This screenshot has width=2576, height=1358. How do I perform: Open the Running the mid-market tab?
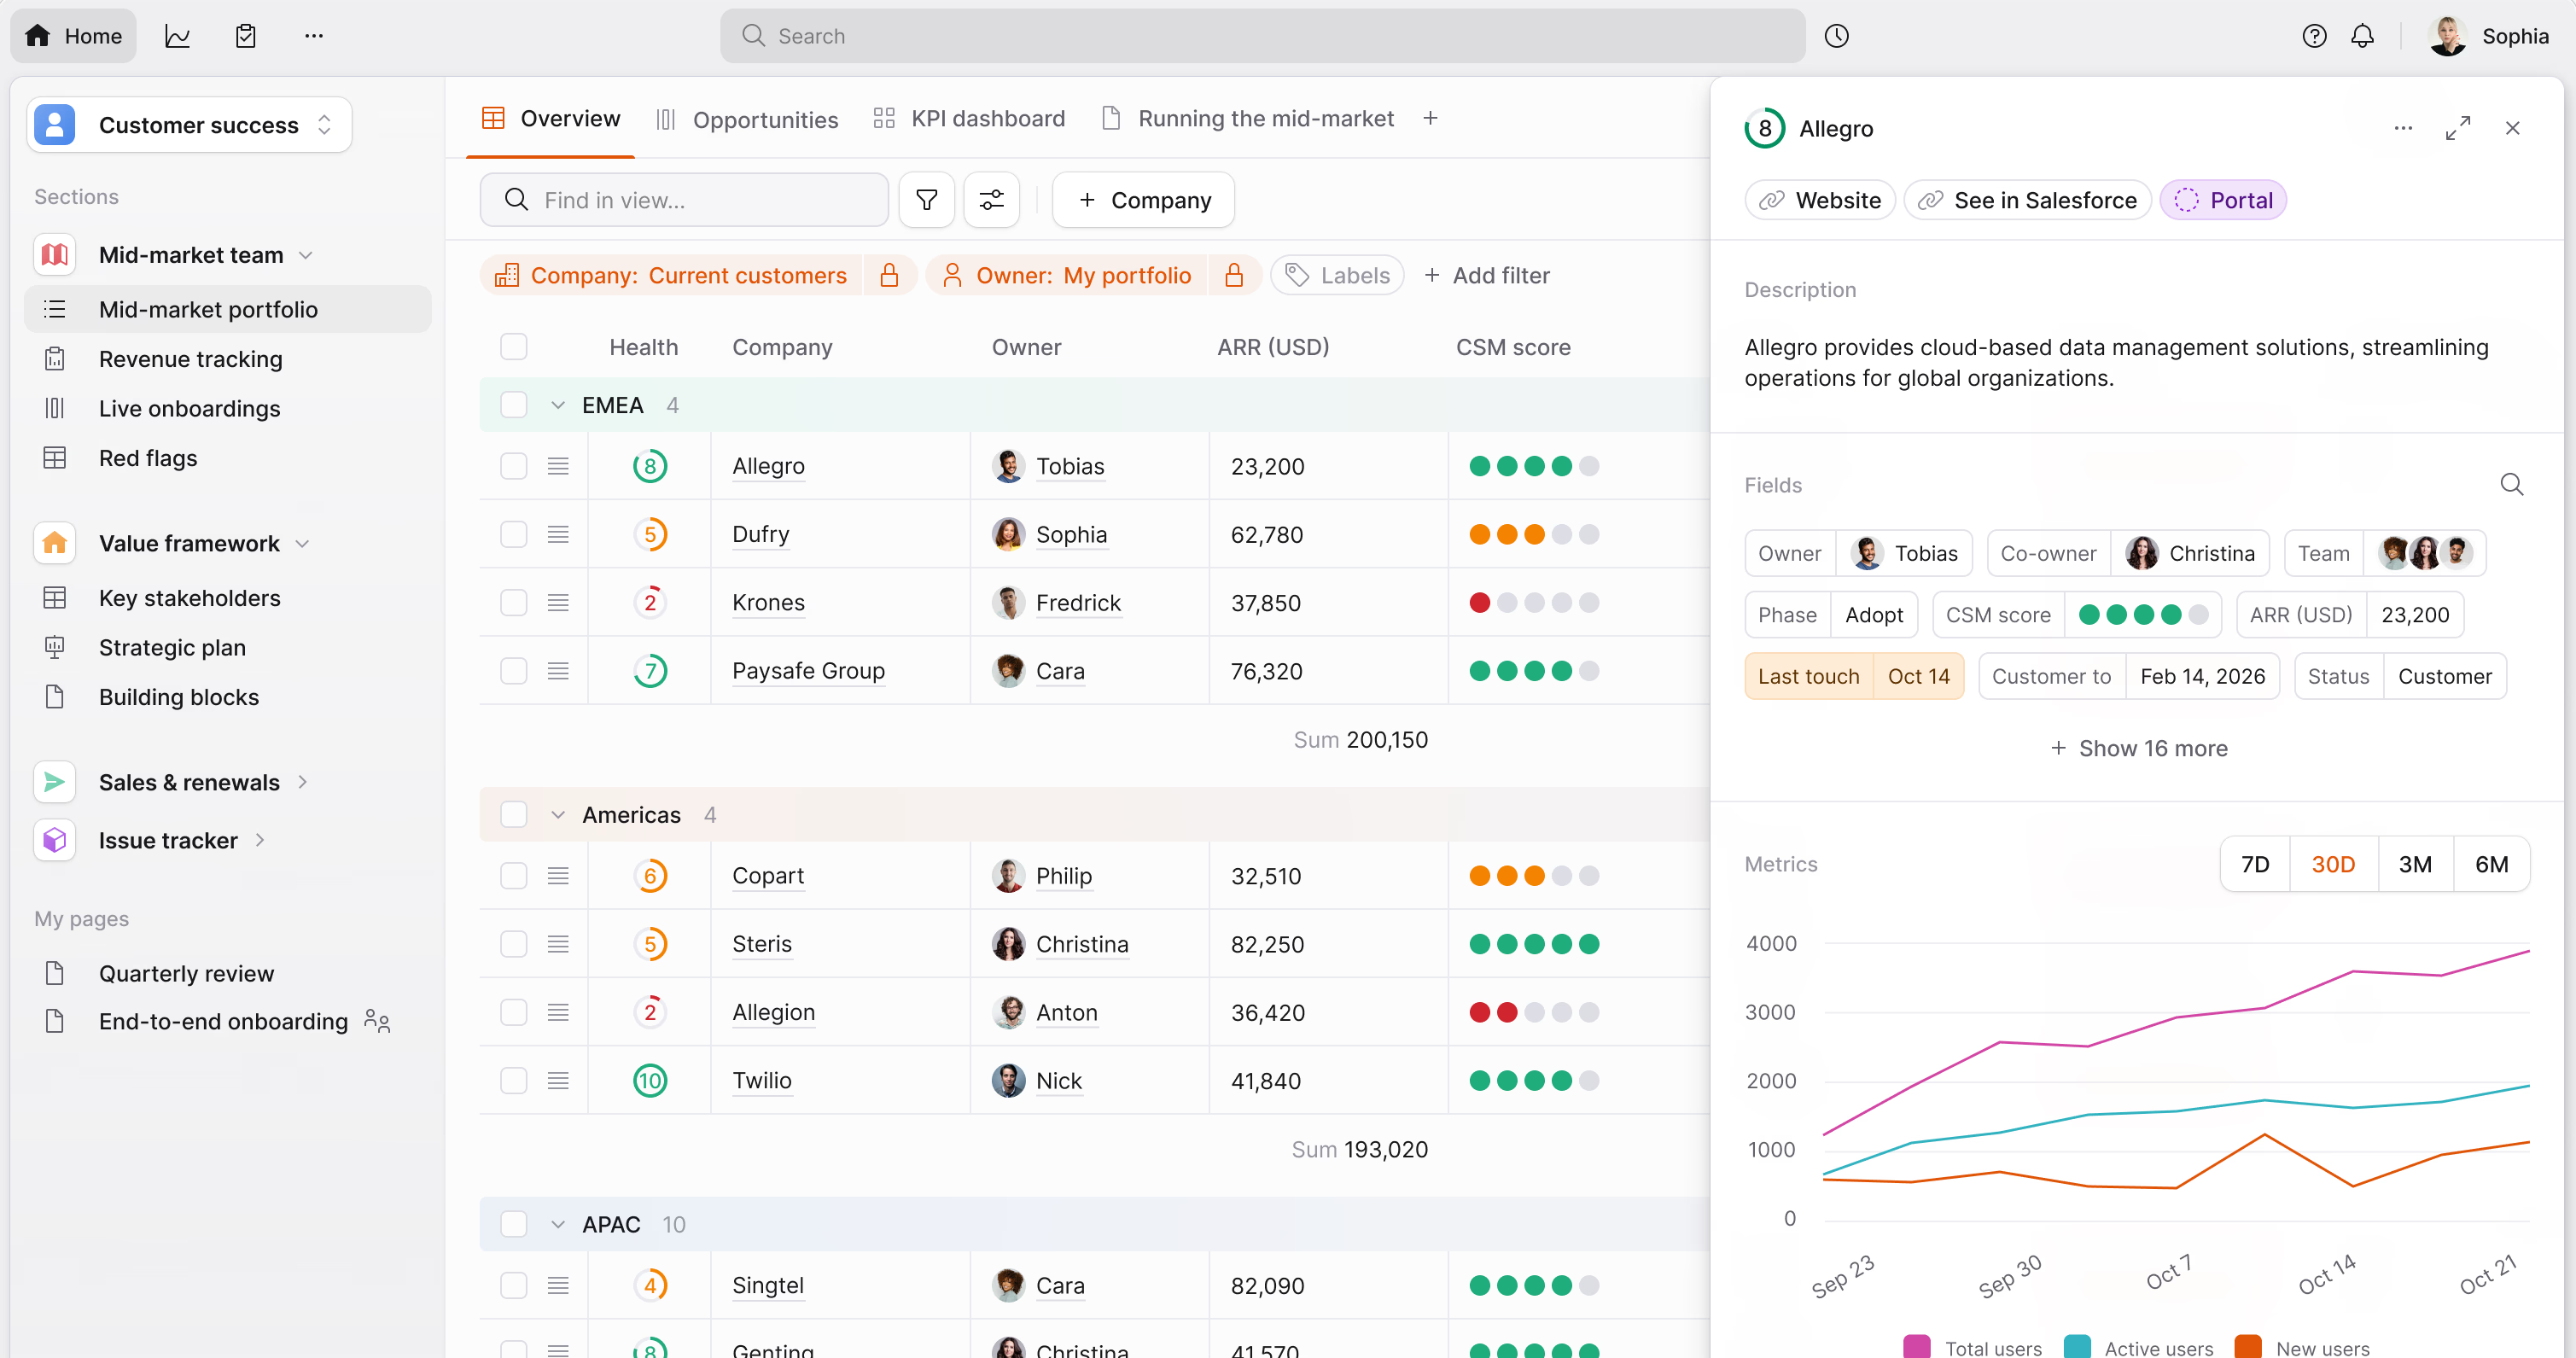[1247, 119]
